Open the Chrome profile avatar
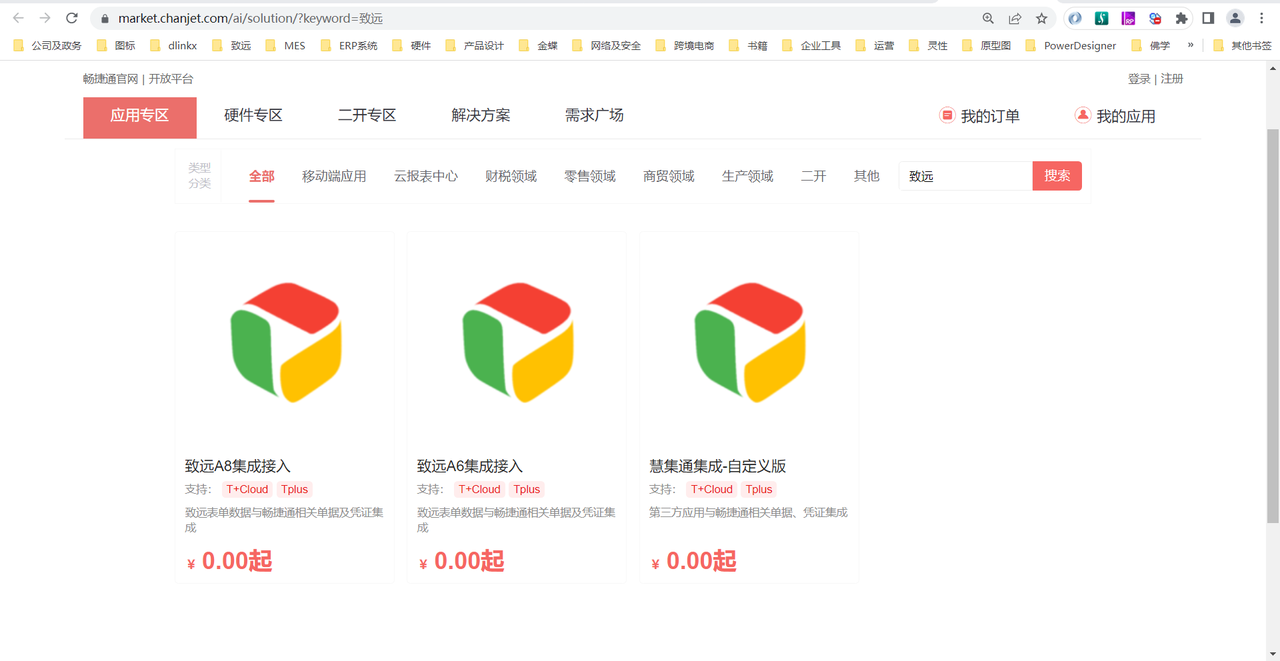This screenshot has height=661, width=1280. click(x=1235, y=18)
